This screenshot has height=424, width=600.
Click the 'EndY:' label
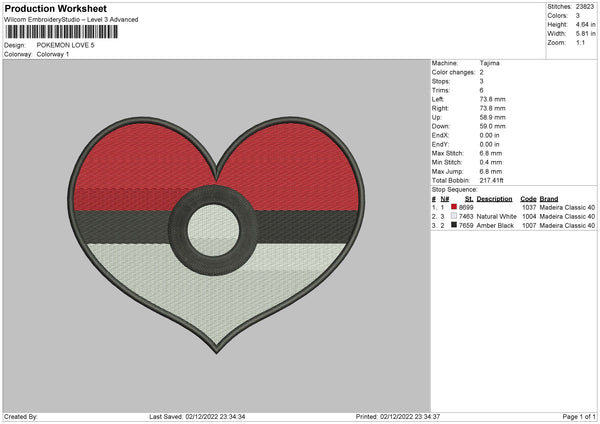pyautogui.click(x=440, y=145)
